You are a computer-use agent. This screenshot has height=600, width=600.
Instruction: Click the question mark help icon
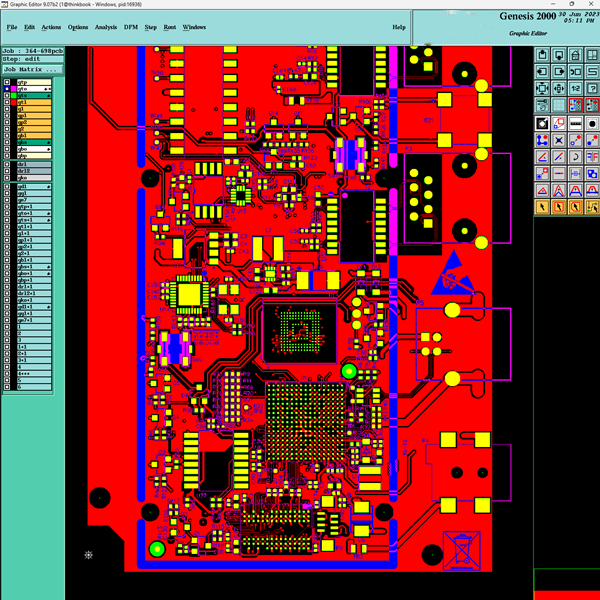click(x=592, y=88)
